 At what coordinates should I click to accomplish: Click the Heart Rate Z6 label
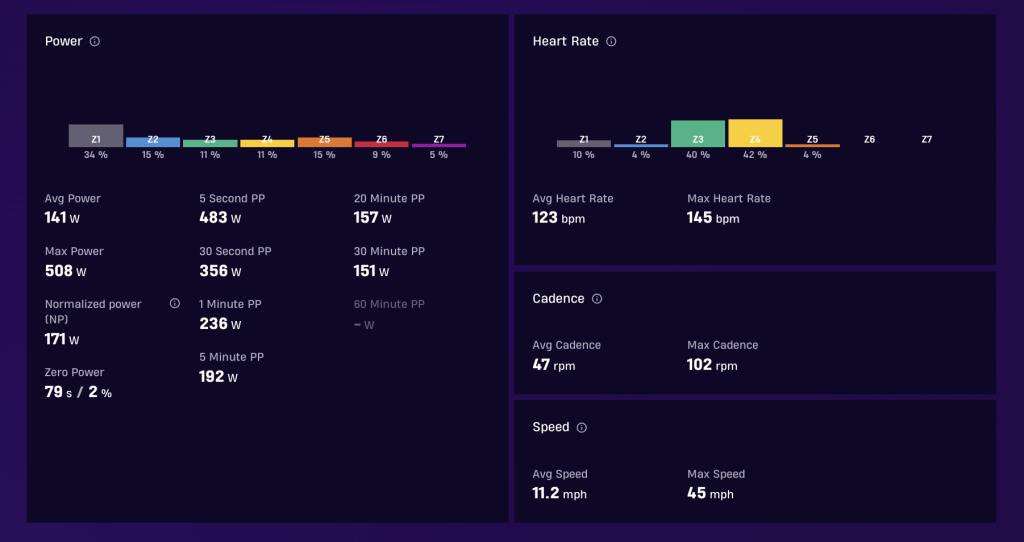[869, 139]
